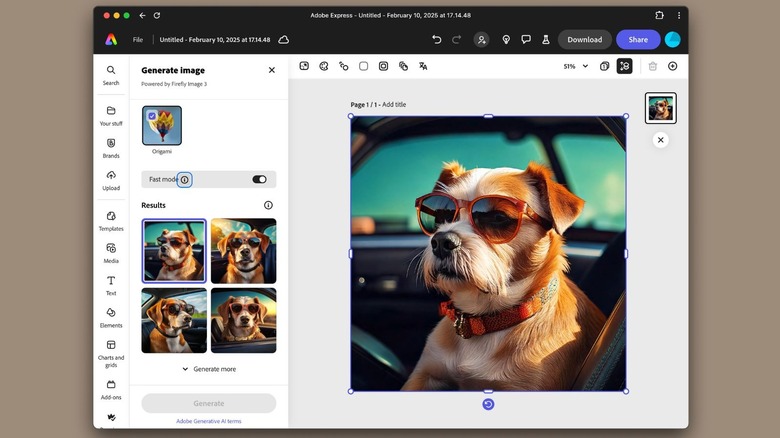
Task: Uncheck the Origami style checkbox
Action: pos(152,116)
